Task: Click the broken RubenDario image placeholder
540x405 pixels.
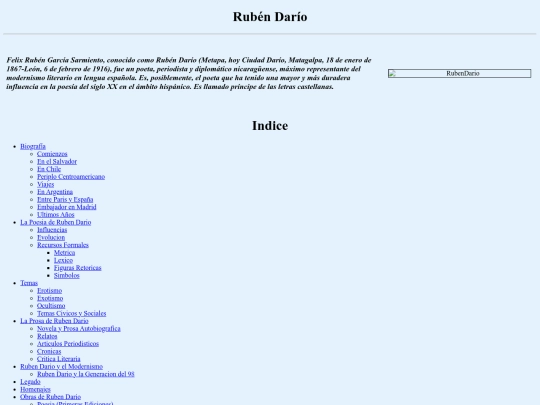Action: click(459, 73)
